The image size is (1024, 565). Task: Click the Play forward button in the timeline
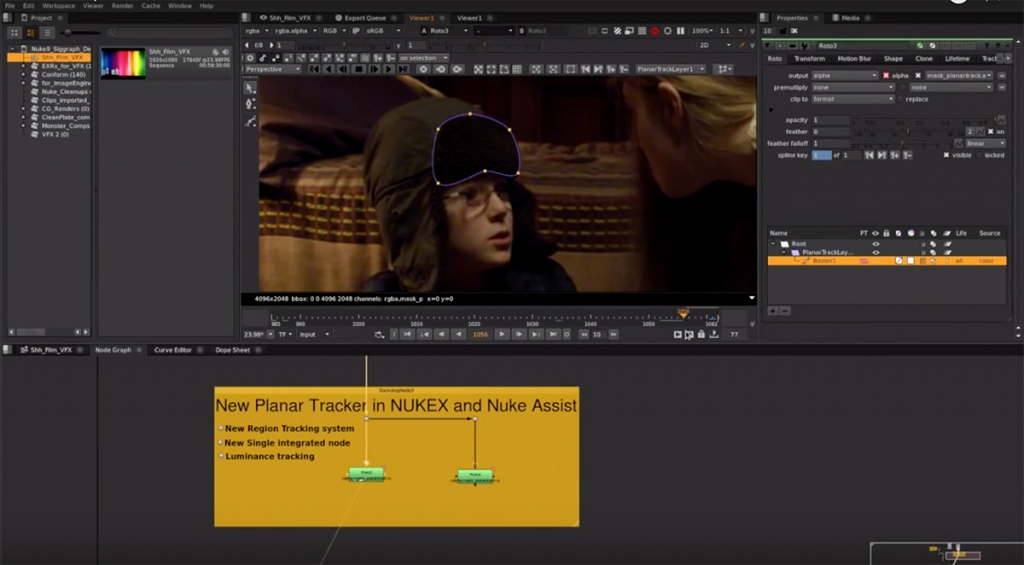coord(503,334)
